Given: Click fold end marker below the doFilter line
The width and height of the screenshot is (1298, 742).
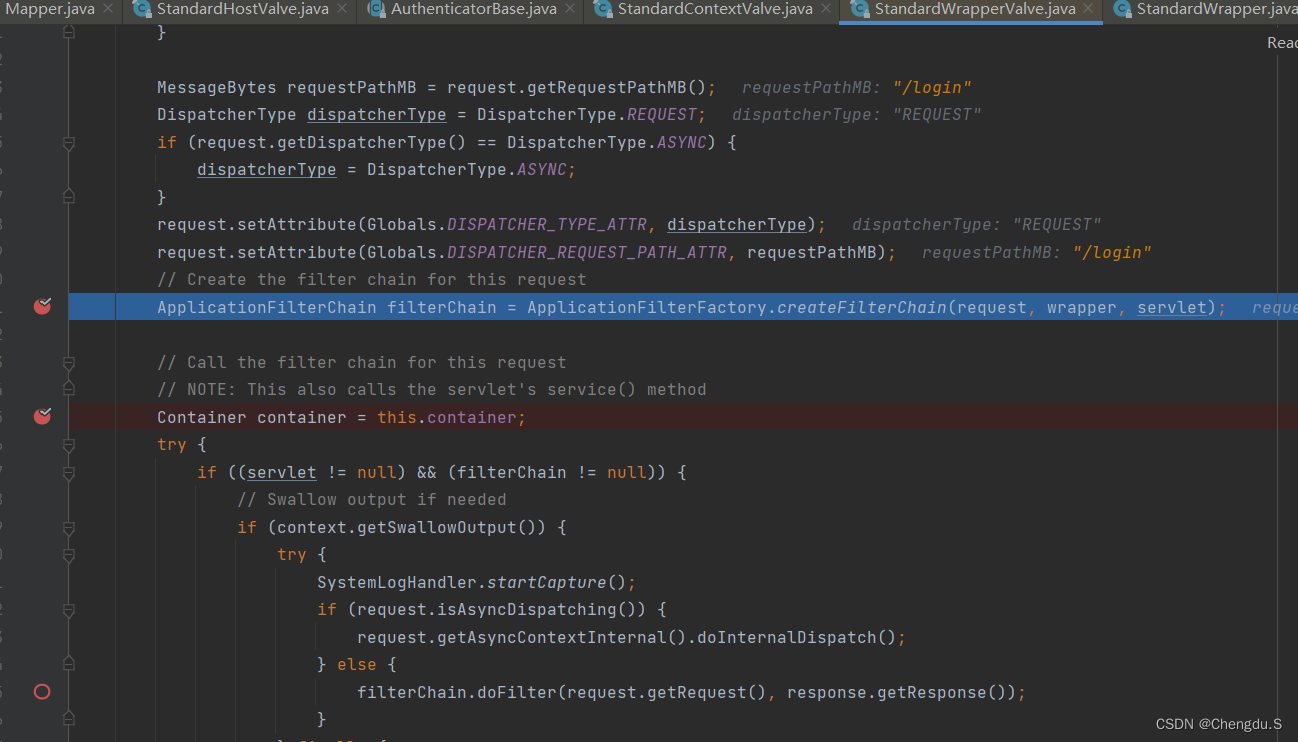Looking at the screenshot, I should 69,718.
